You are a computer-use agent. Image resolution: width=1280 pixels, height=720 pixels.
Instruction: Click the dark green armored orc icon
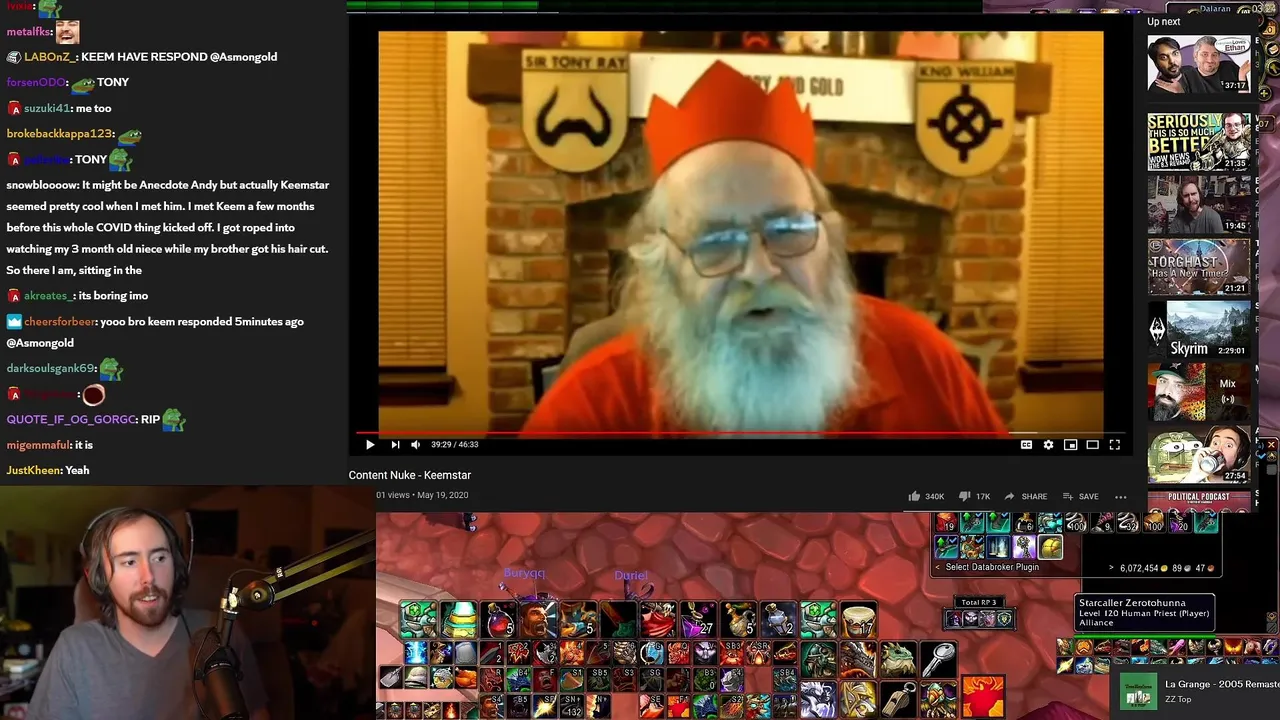(817, 659)
